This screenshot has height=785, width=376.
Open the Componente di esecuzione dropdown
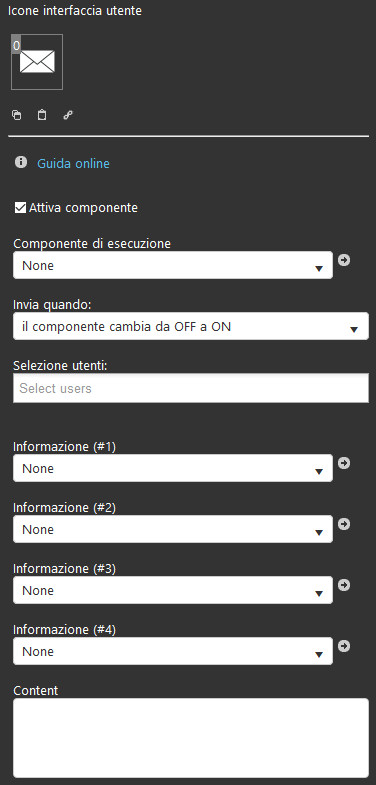[x=173, y=265]
